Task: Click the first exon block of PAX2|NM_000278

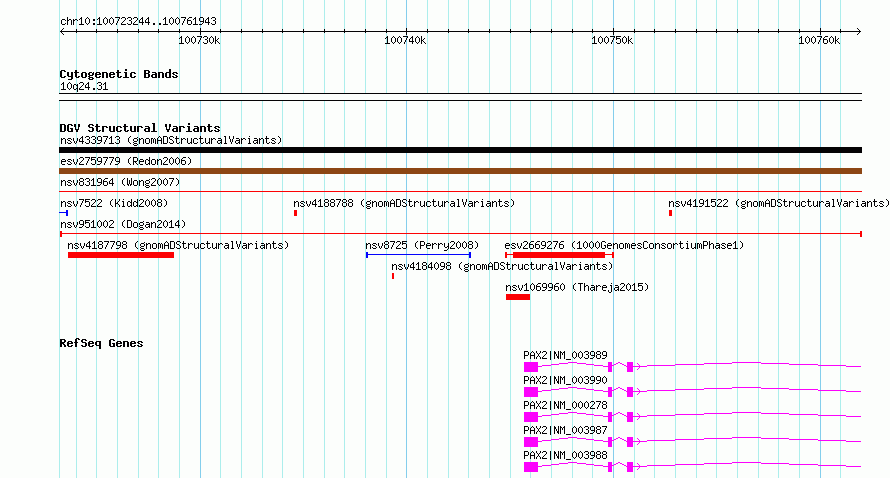Action: tap(531, 417)
